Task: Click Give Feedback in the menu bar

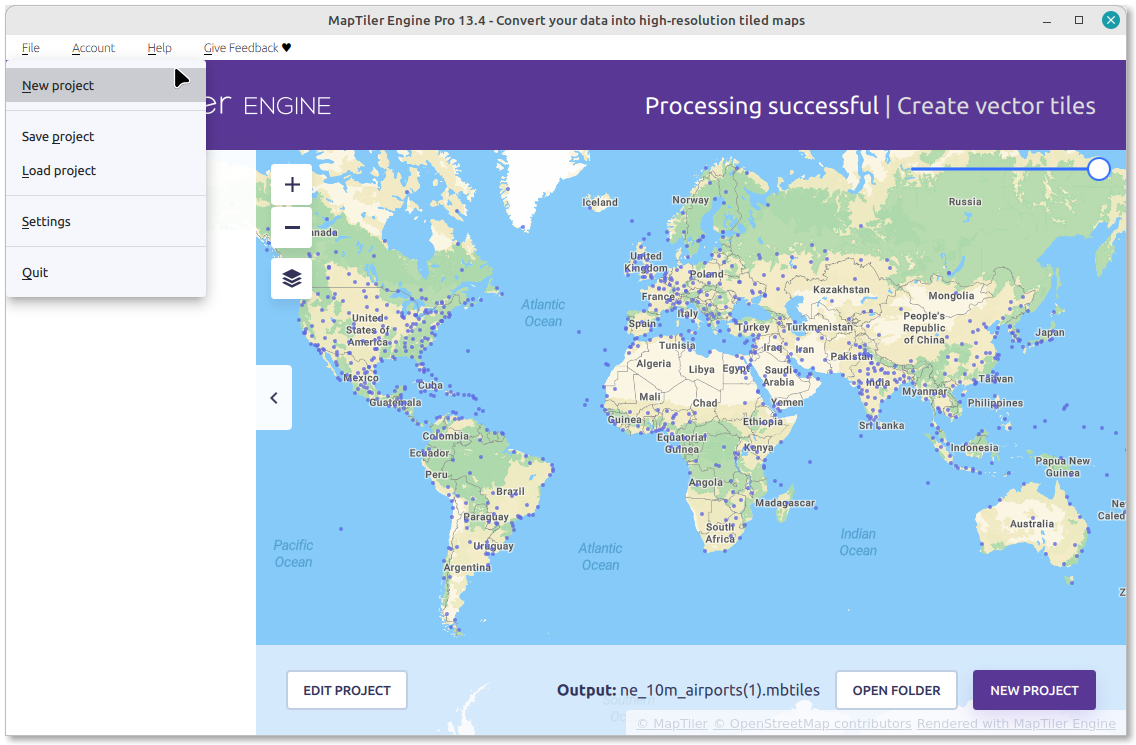Action: coord(247,48)
